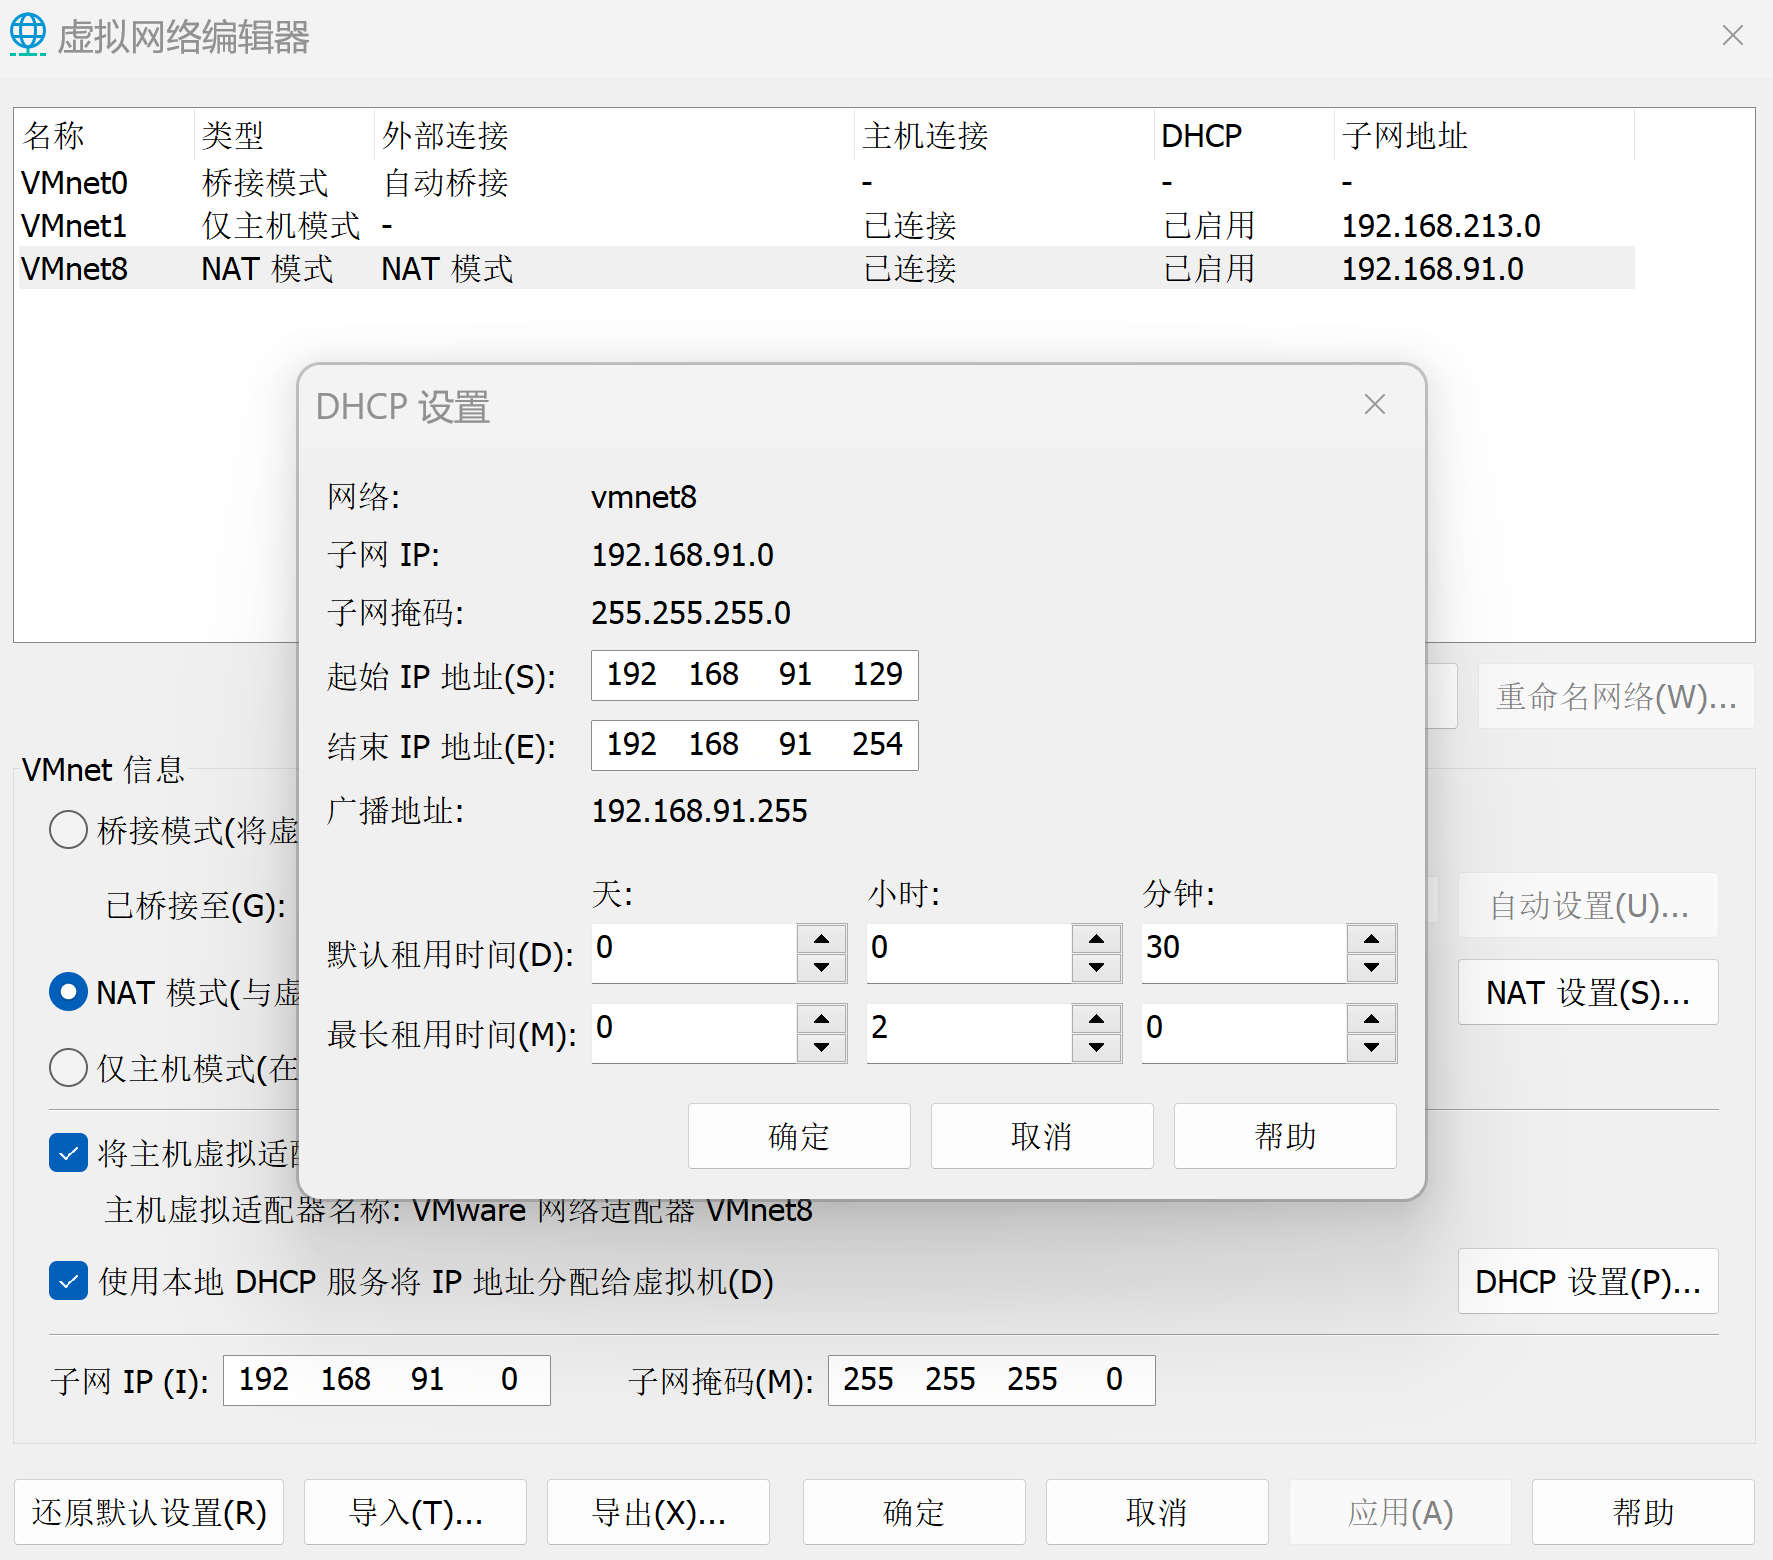Screen dimensions: 1773x1560
Task: Click the 应用(A) button
Action: click(1400, 1512)
